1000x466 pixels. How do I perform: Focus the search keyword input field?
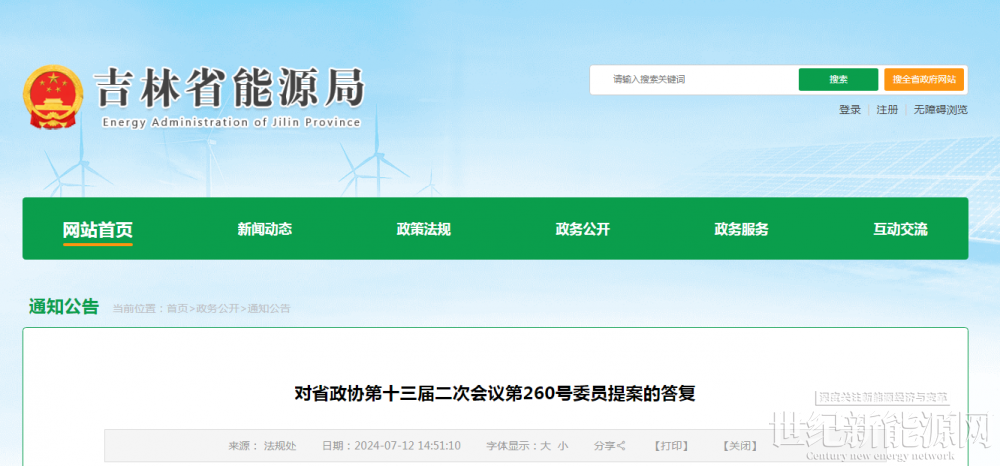coord(694,80)
